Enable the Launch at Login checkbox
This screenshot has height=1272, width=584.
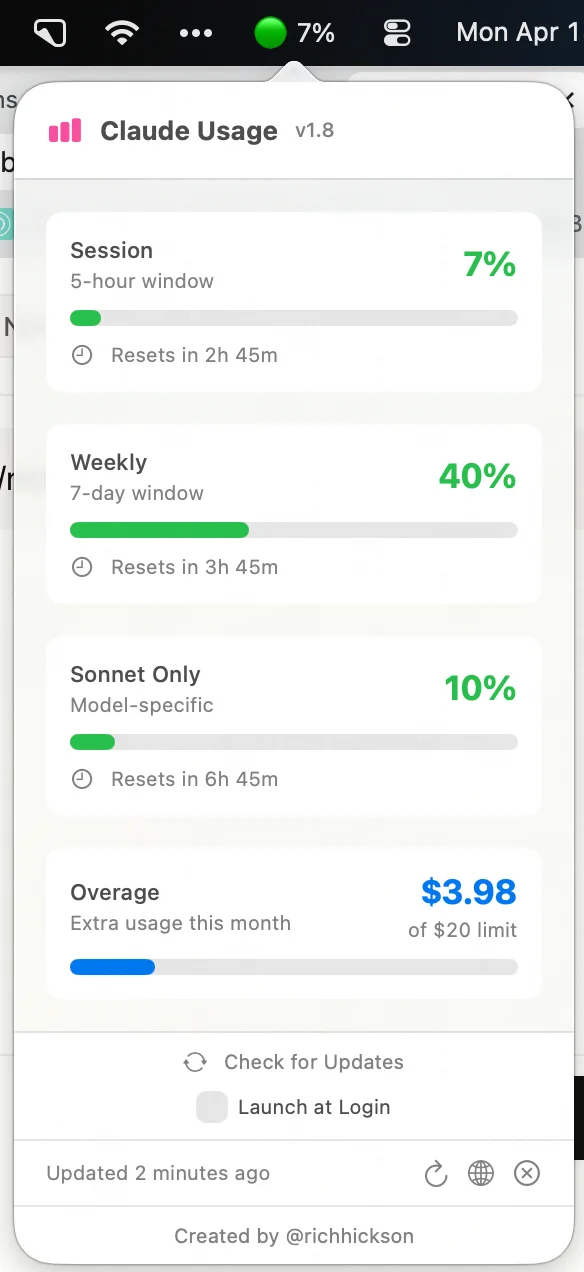point(212,1107)
